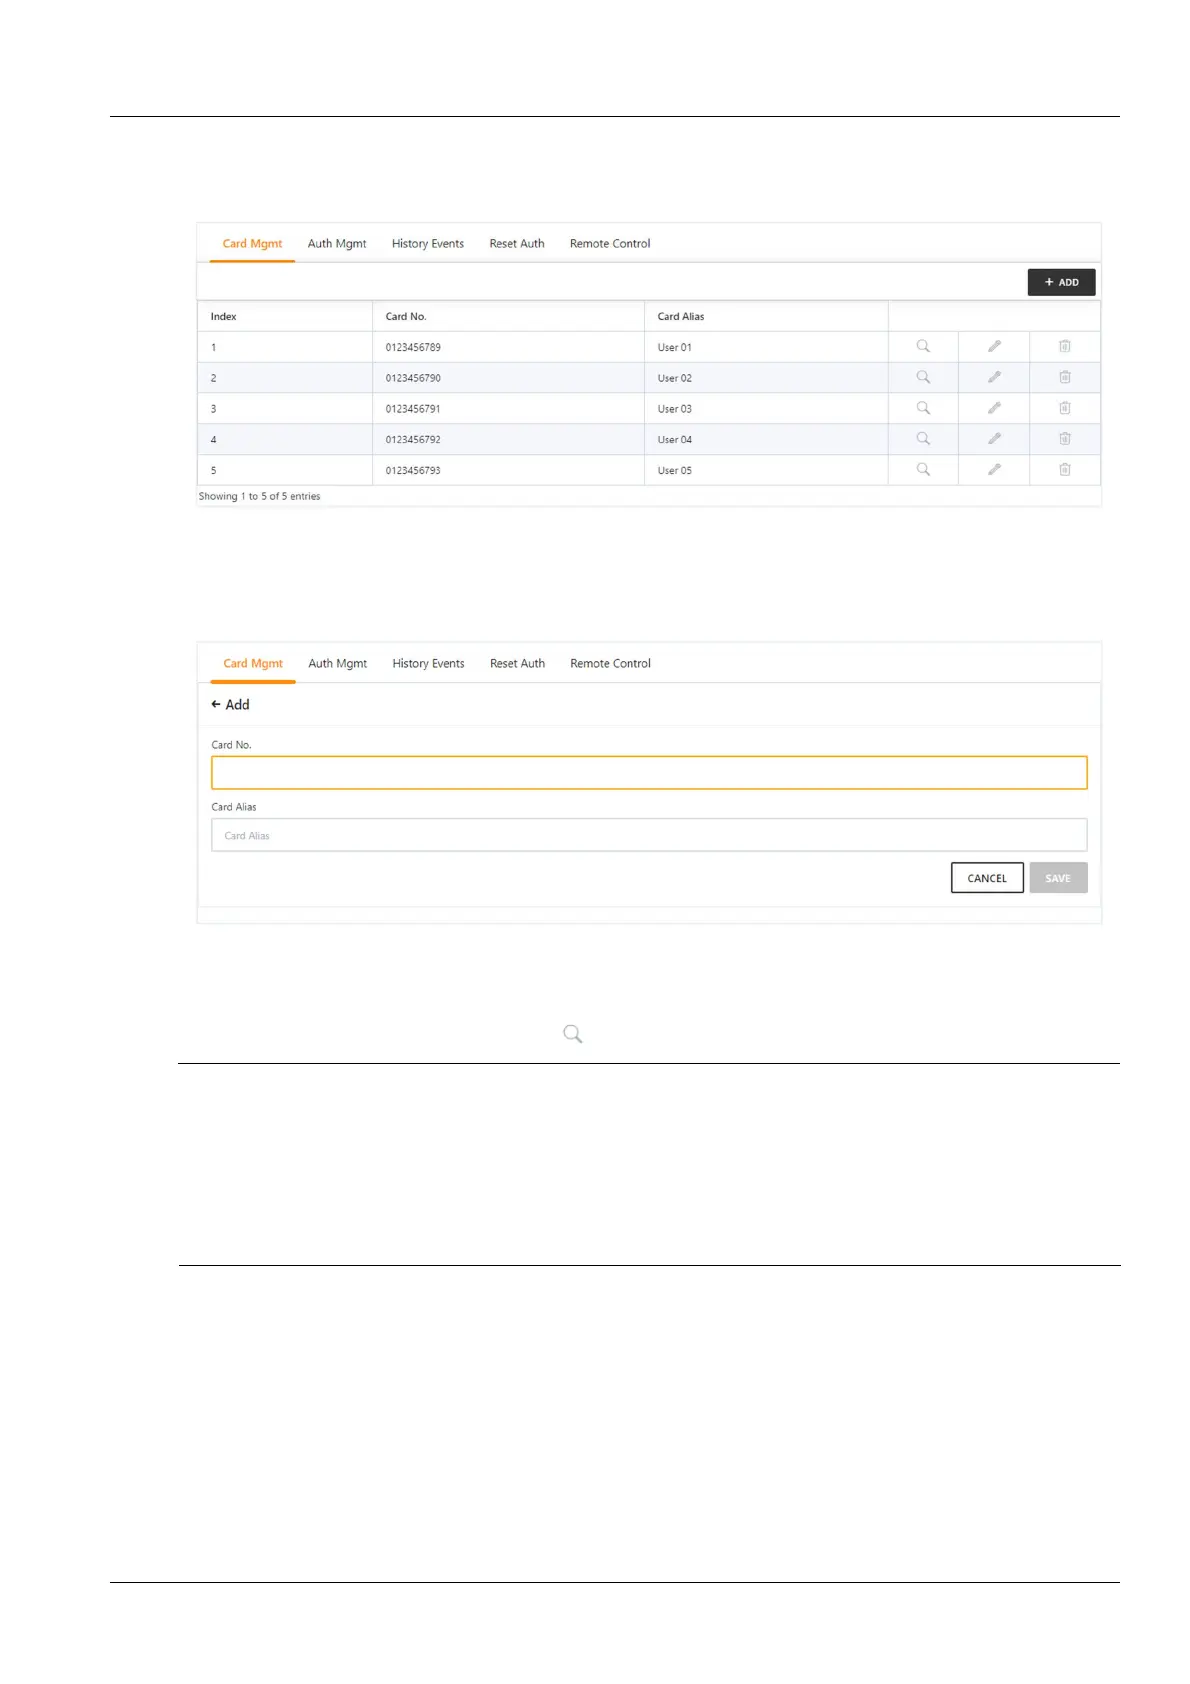Edit the User 02 card entry
The height and width of the screenshot is (1684, 1190).
point(994,377)
